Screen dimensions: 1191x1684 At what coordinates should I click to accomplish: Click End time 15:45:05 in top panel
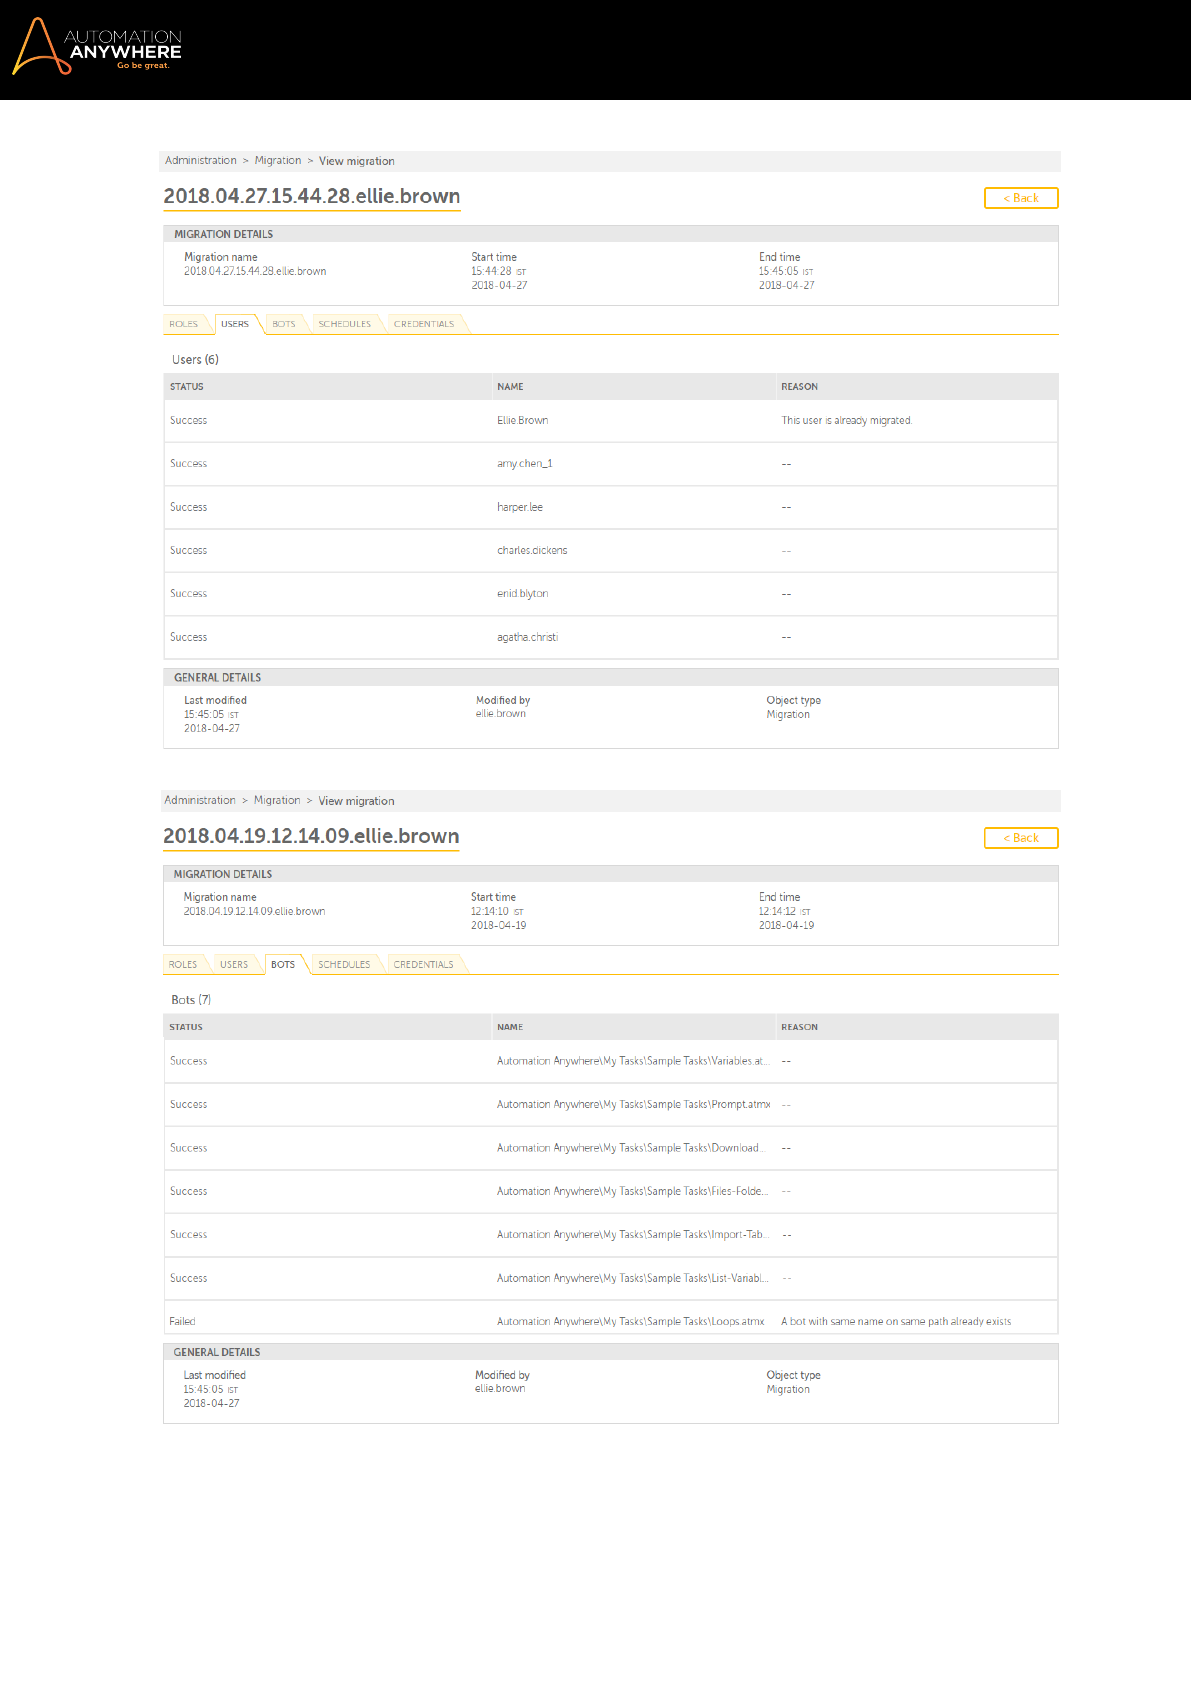pos(786,272)
